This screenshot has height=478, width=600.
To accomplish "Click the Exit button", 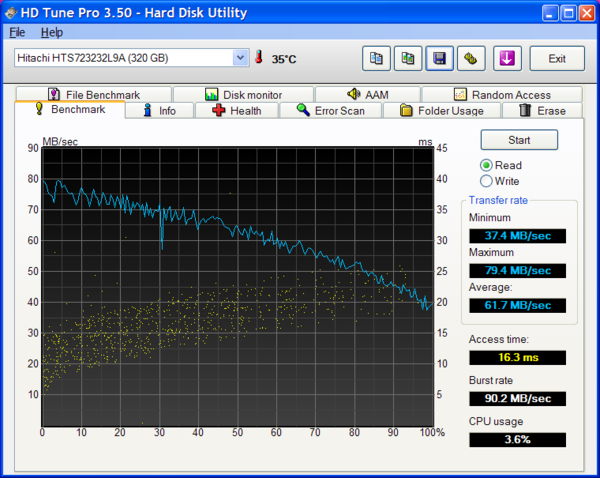I will tap(557, 58).
